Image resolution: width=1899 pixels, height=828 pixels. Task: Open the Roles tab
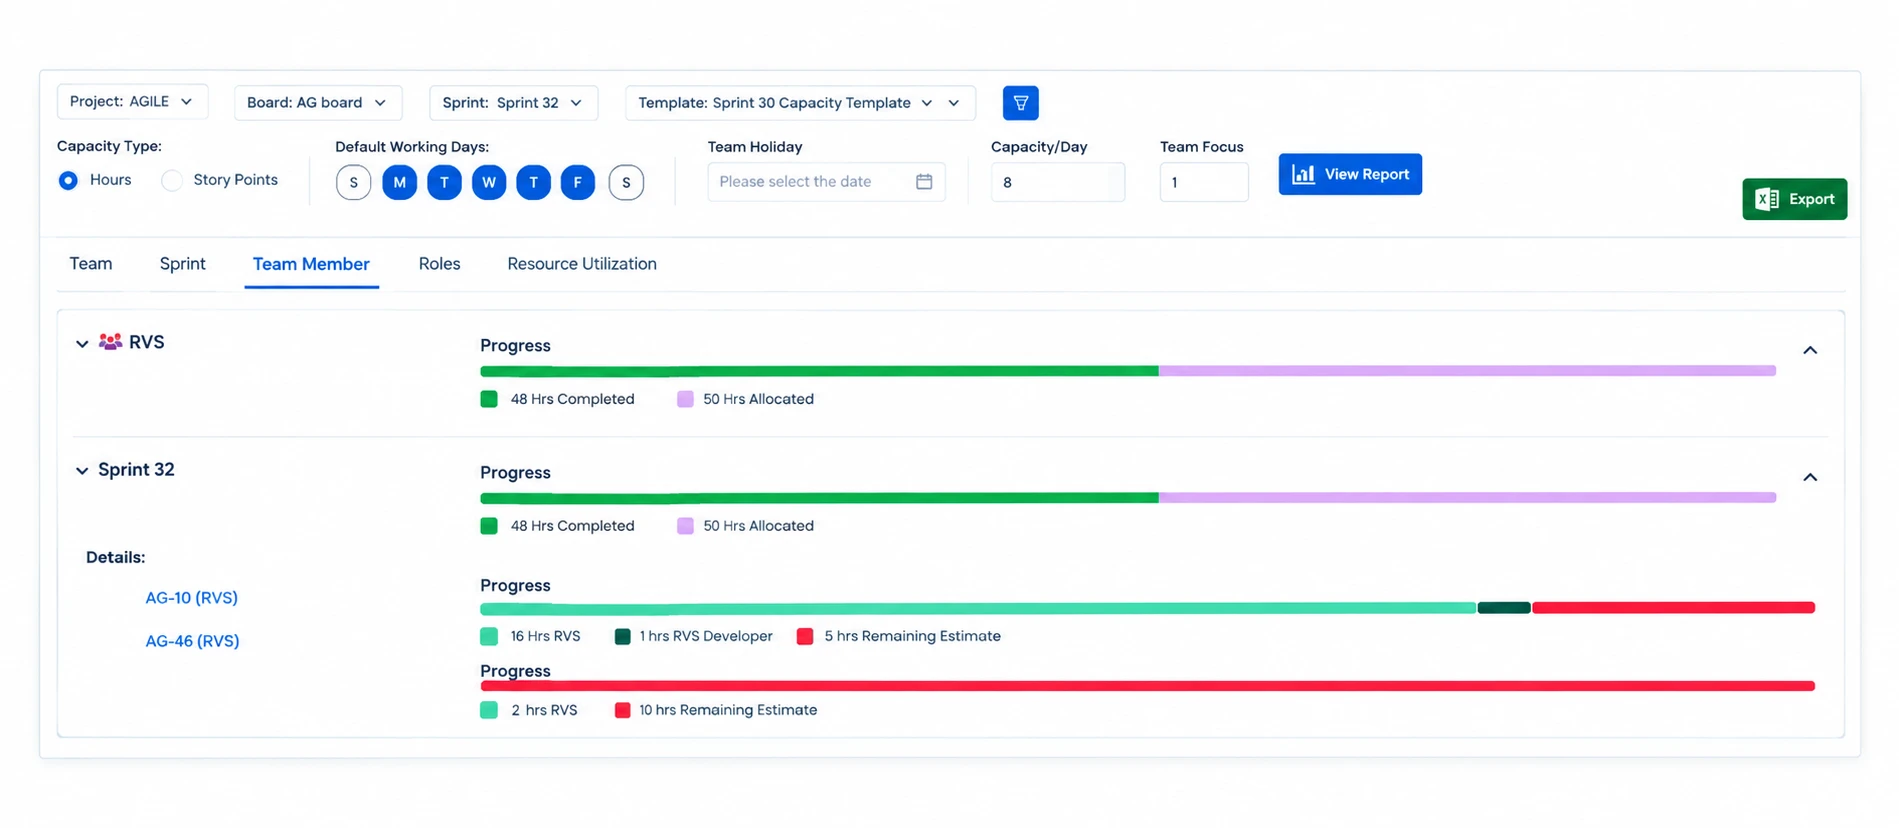[x=439, y=264]
